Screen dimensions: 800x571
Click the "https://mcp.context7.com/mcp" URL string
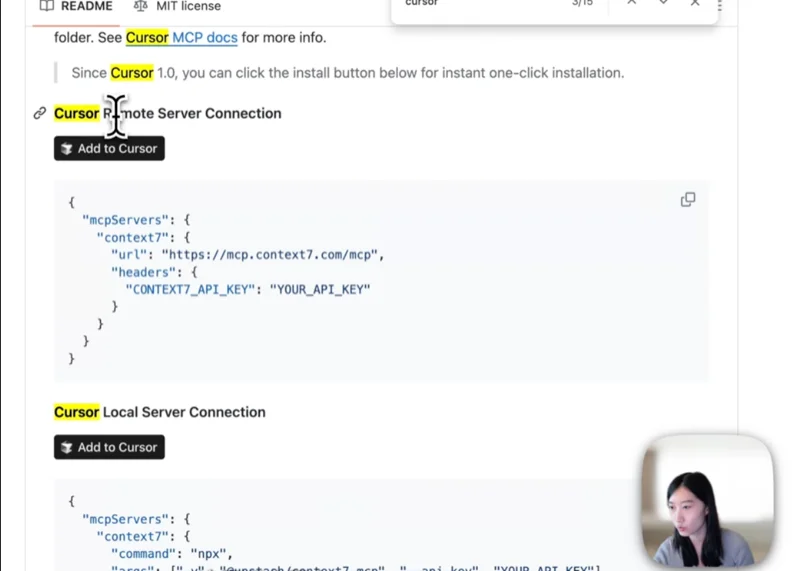pyautogui.click(x=270, y=255)
